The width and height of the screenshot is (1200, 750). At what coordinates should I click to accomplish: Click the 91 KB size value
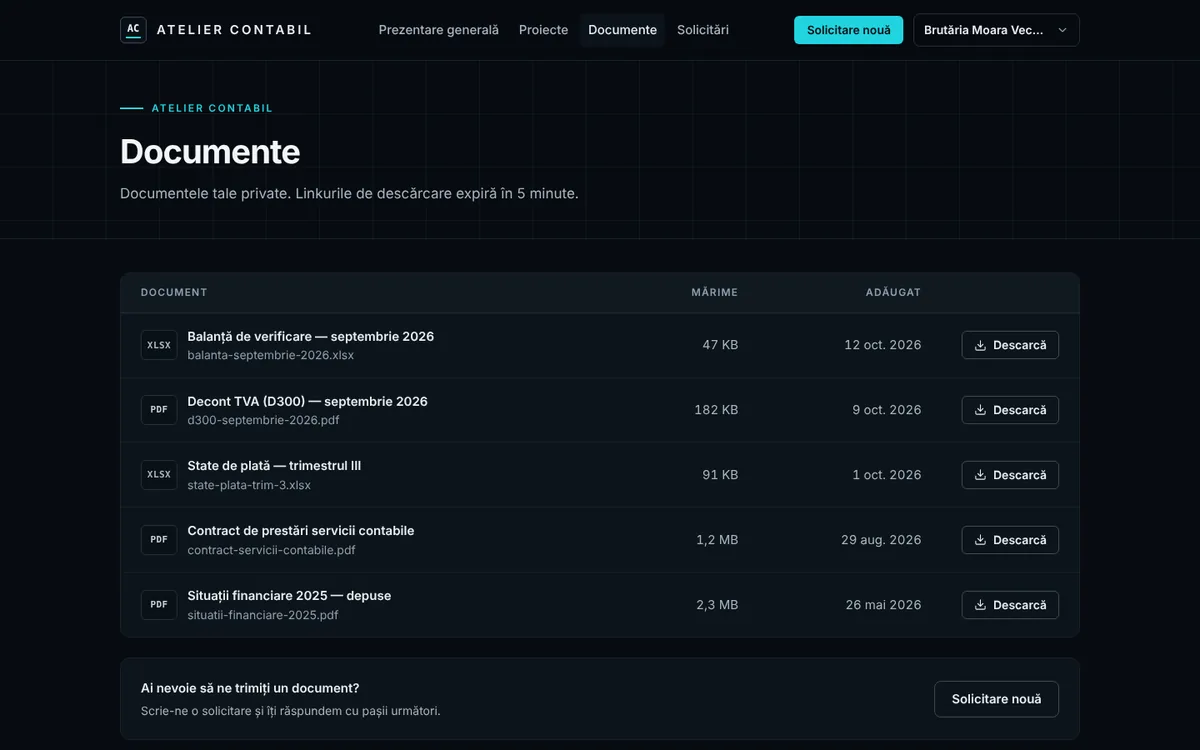[720, 475]
